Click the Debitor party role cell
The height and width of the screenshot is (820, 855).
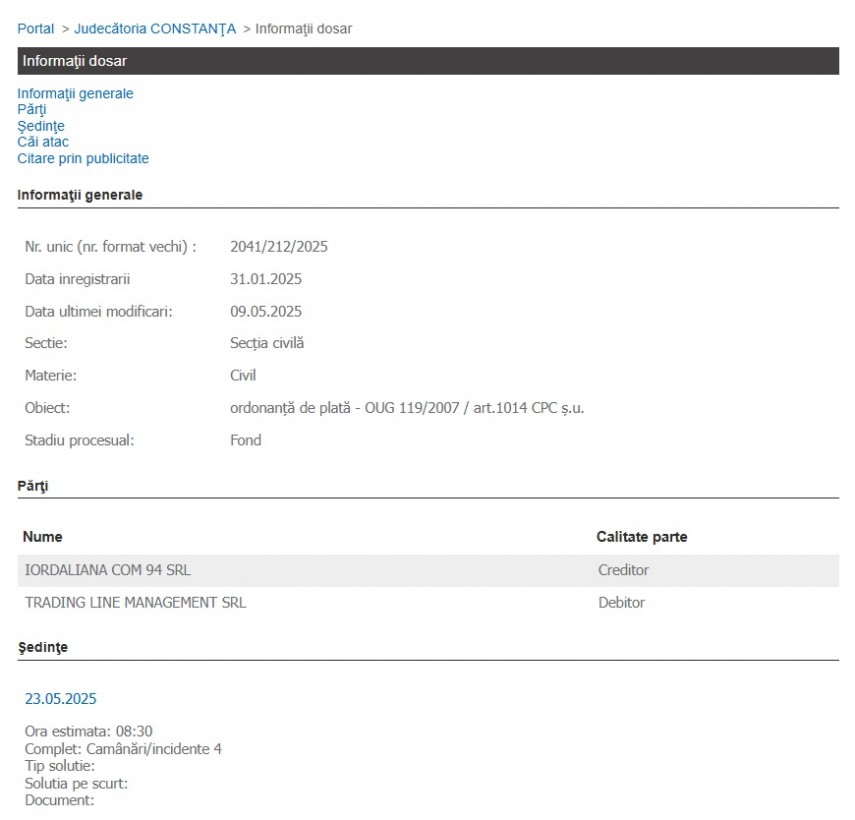(x=621, y=602)
